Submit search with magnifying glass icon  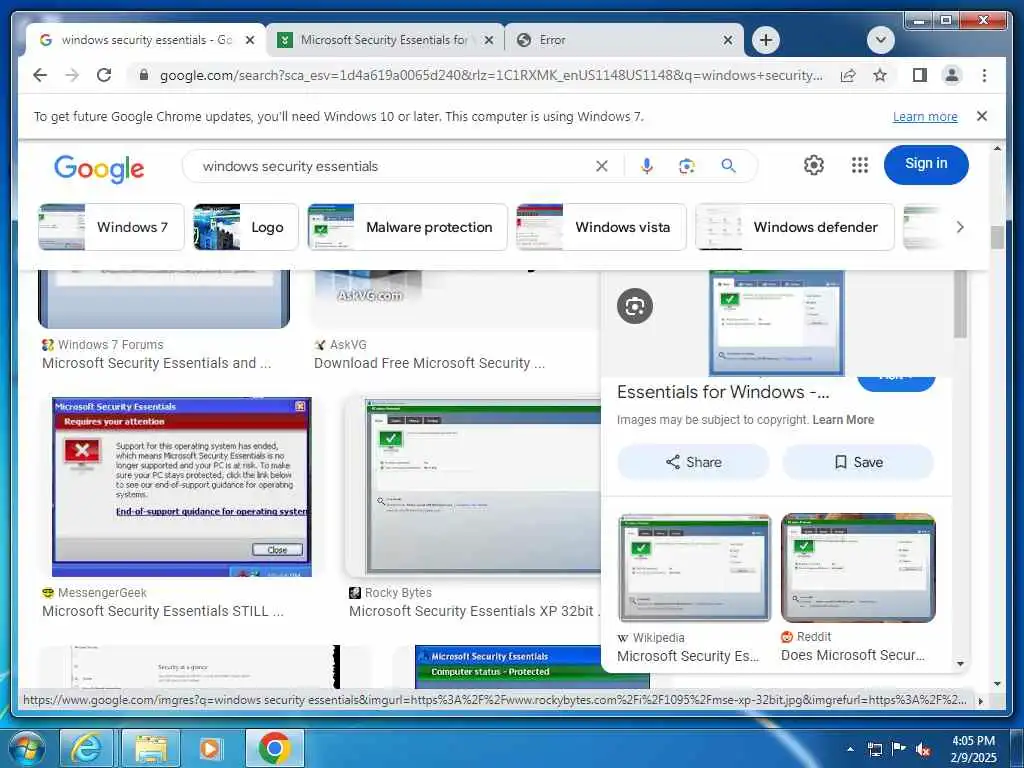[728, 167]
